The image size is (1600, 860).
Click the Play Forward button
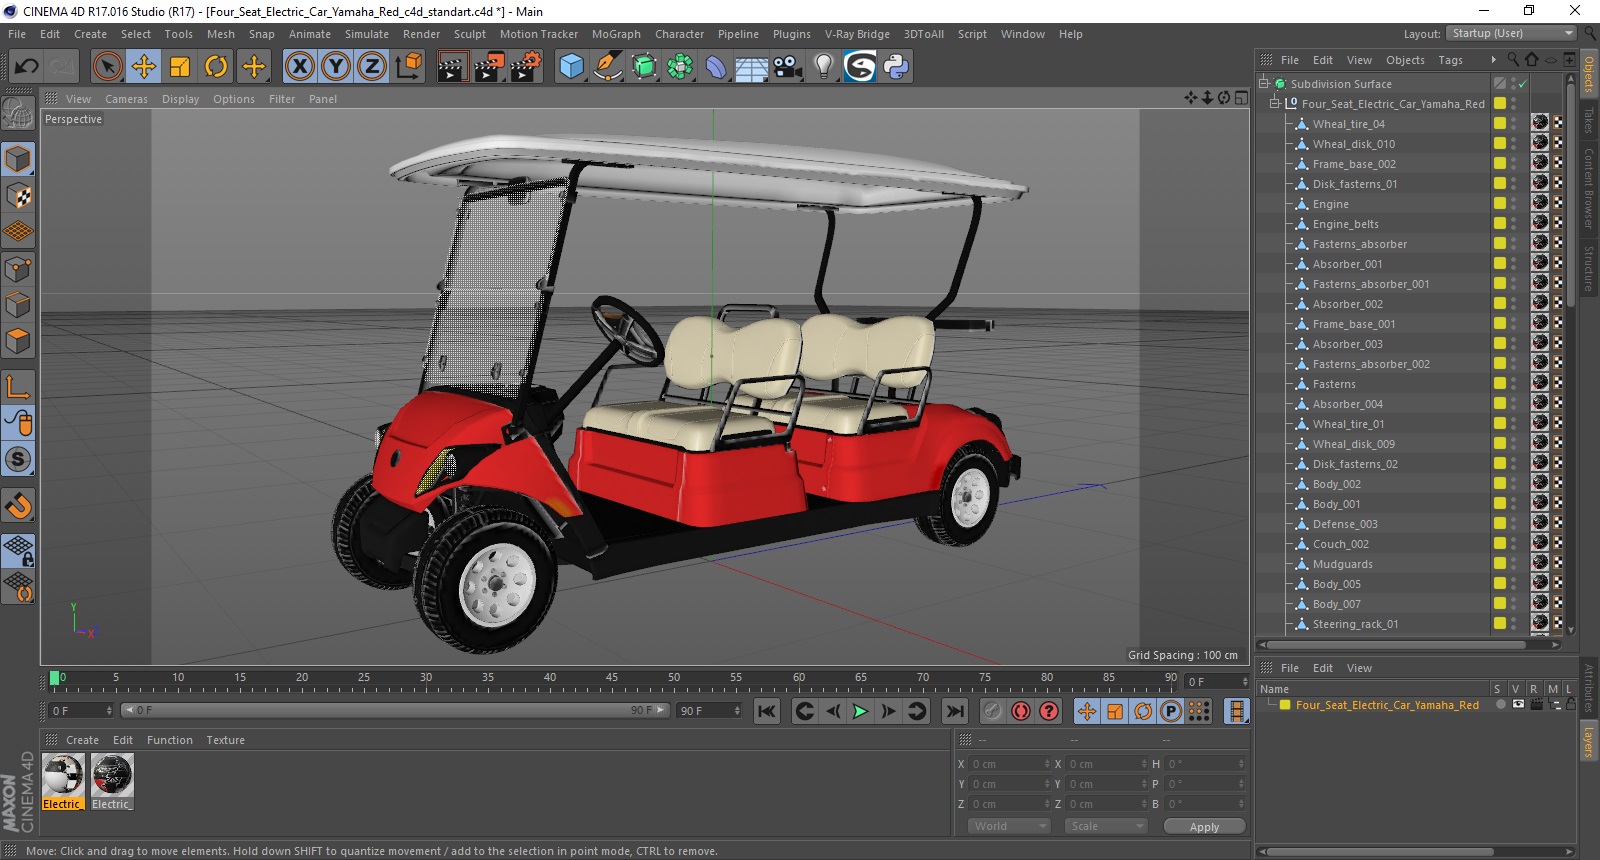pyautogui.click(x=860, y=711)
